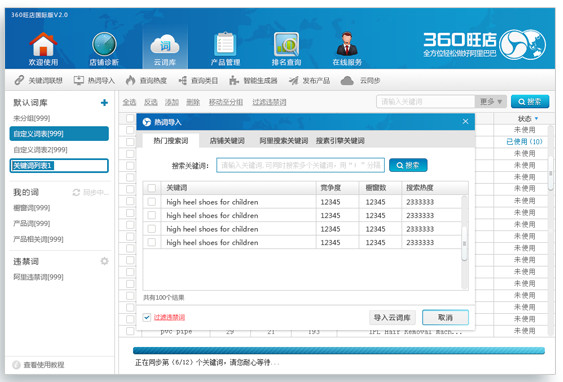
Task: Open the 在线服务 agent icon
Action: click(347, 45)
